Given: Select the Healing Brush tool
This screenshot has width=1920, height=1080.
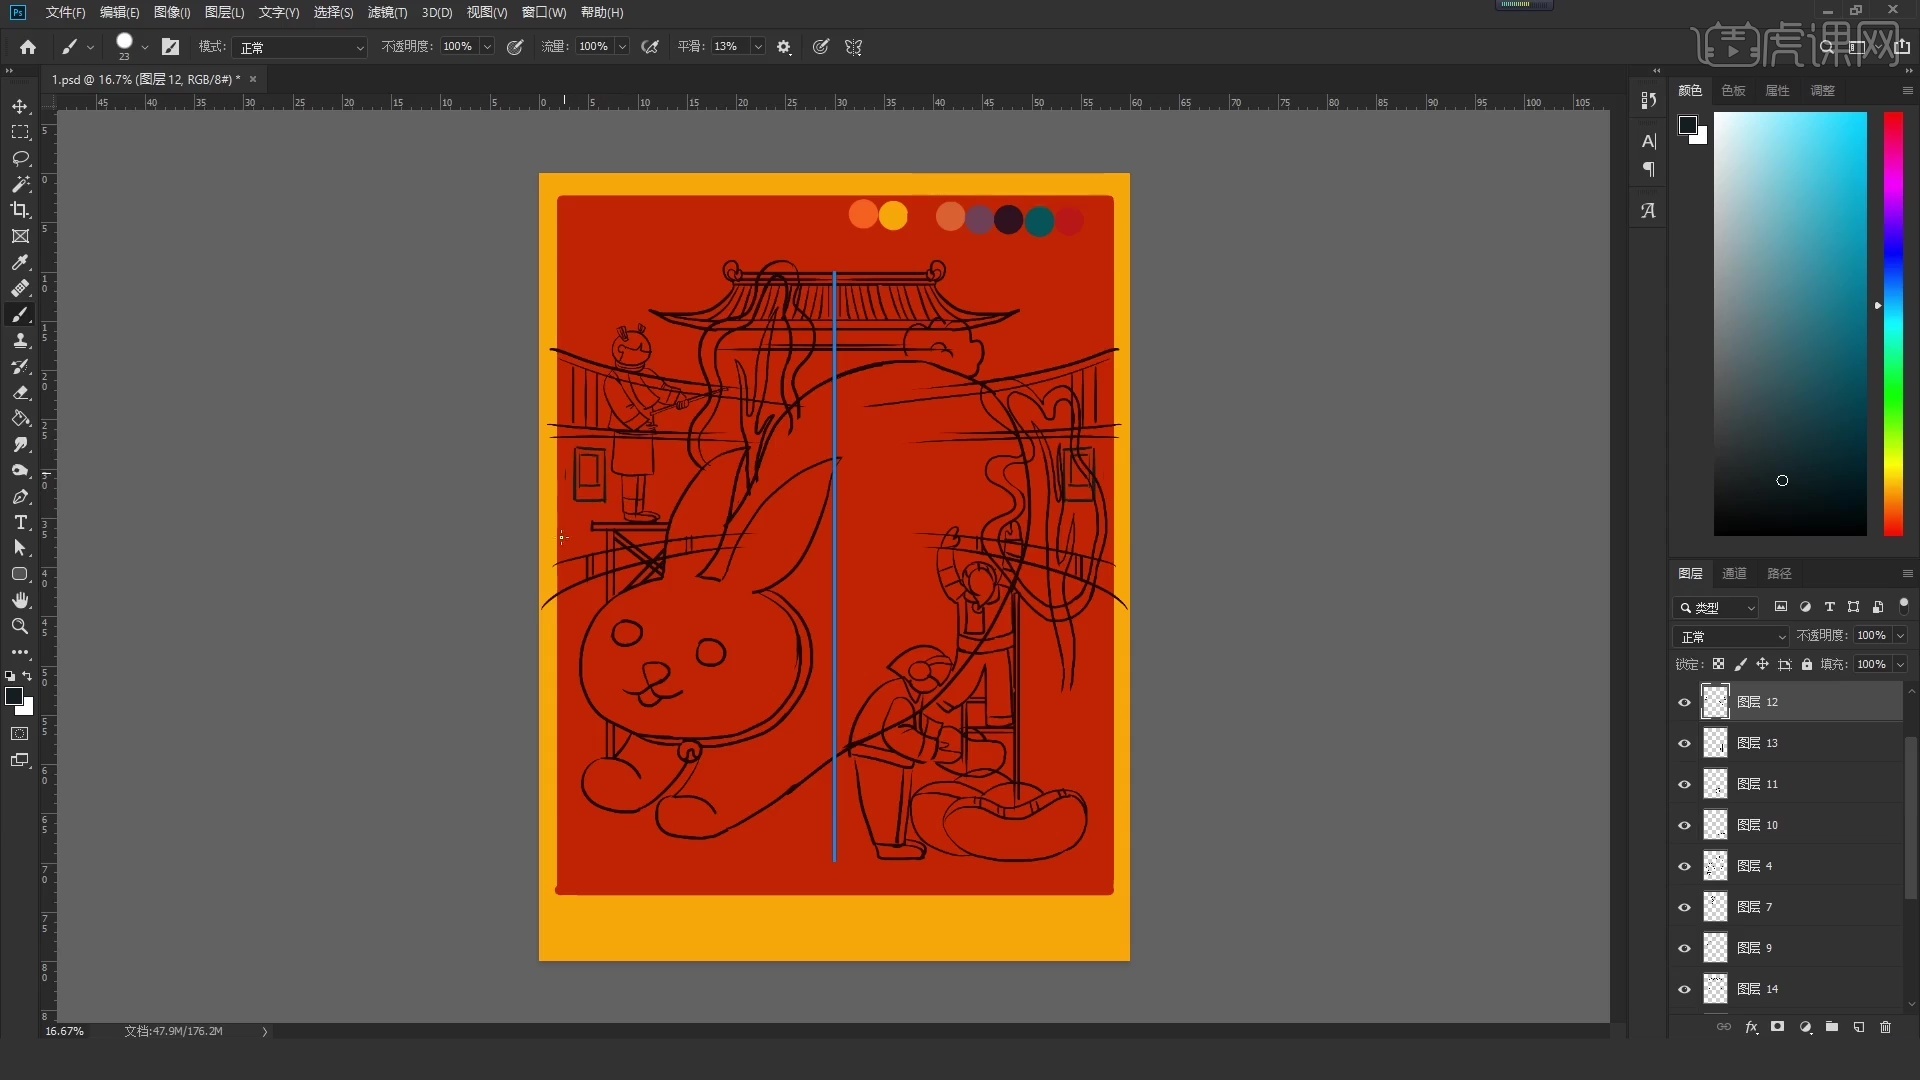Looking at the screenshot, I should [20, 288].
